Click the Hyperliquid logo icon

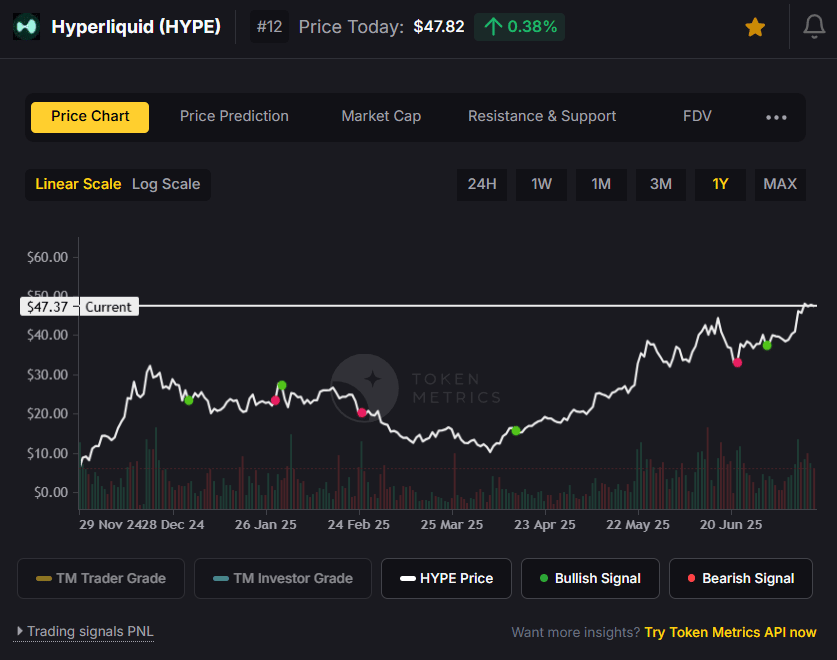[x=26, y=26]
